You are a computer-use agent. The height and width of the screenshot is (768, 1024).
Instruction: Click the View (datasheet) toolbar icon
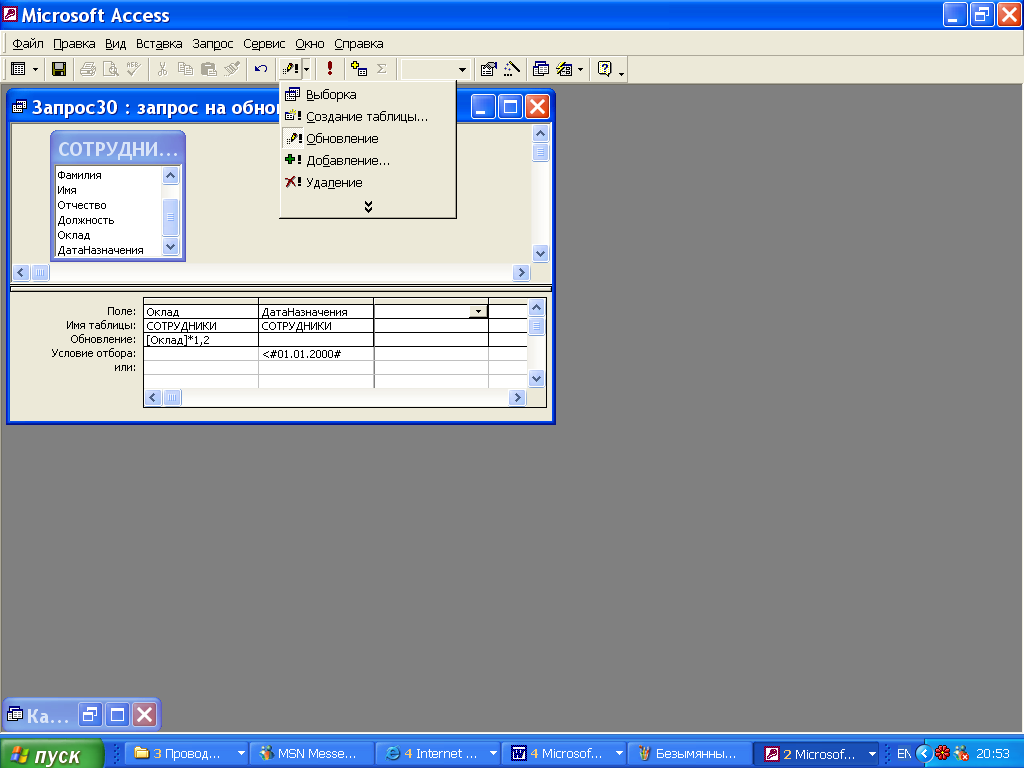tap(18, 69)
